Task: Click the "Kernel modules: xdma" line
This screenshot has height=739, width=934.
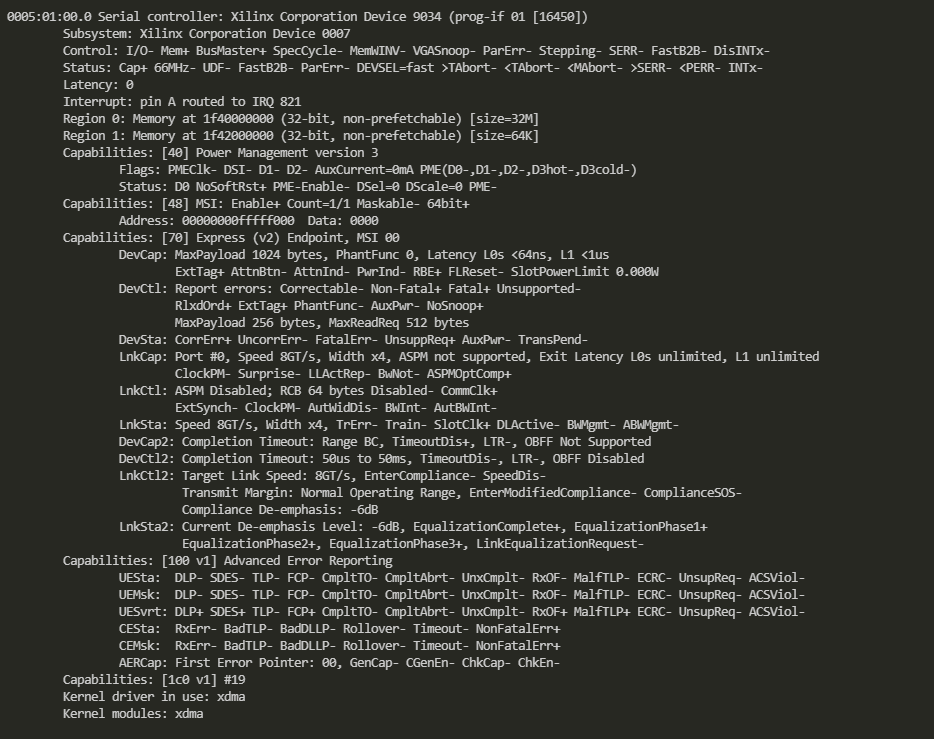Action: 133,713
